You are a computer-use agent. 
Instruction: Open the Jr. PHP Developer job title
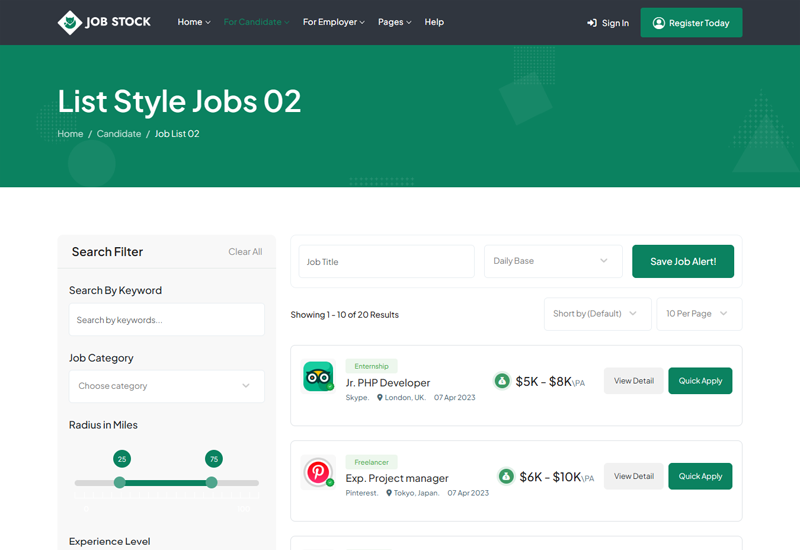point(388,383)
